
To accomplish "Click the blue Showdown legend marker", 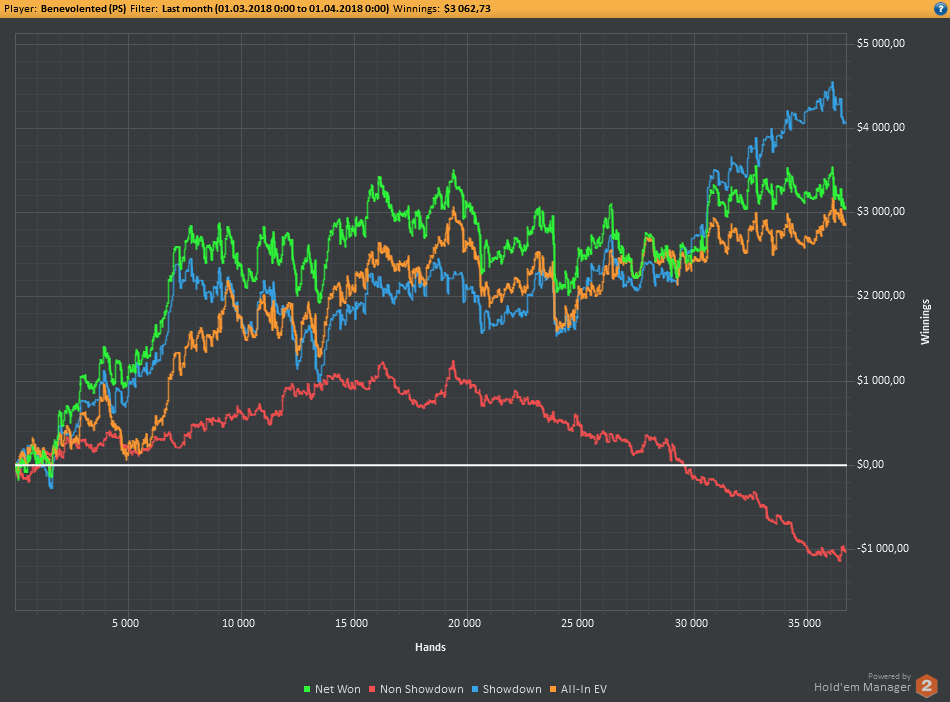I will pos(475,689).
